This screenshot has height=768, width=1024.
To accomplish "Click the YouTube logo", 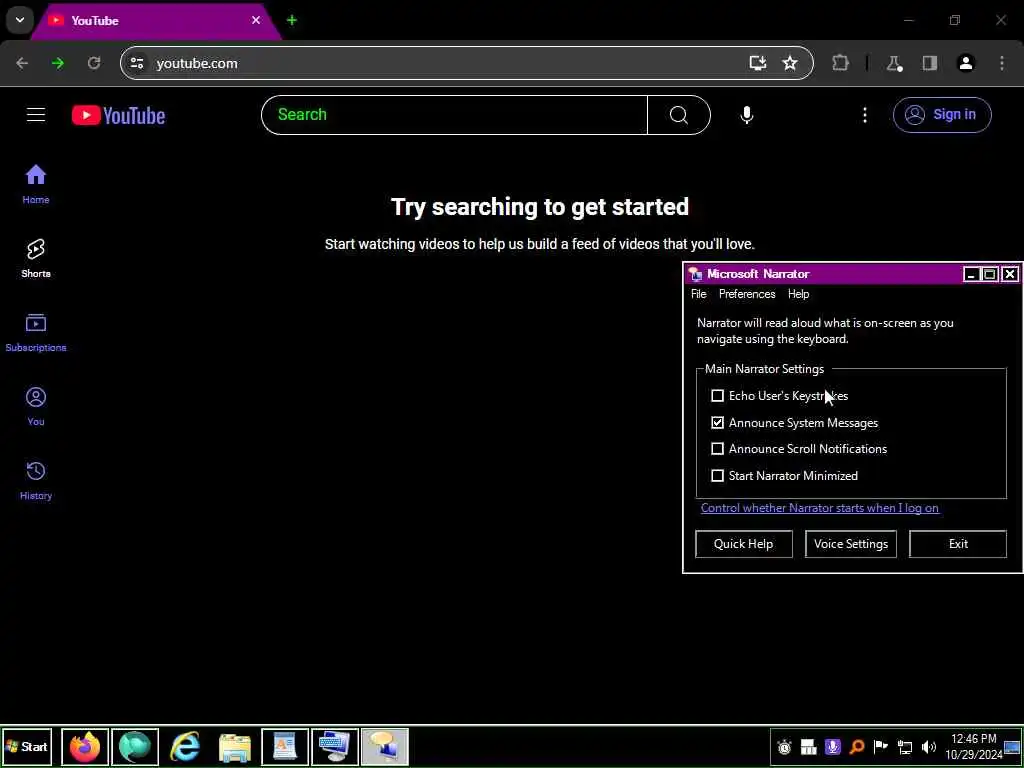I will (118, 116).
